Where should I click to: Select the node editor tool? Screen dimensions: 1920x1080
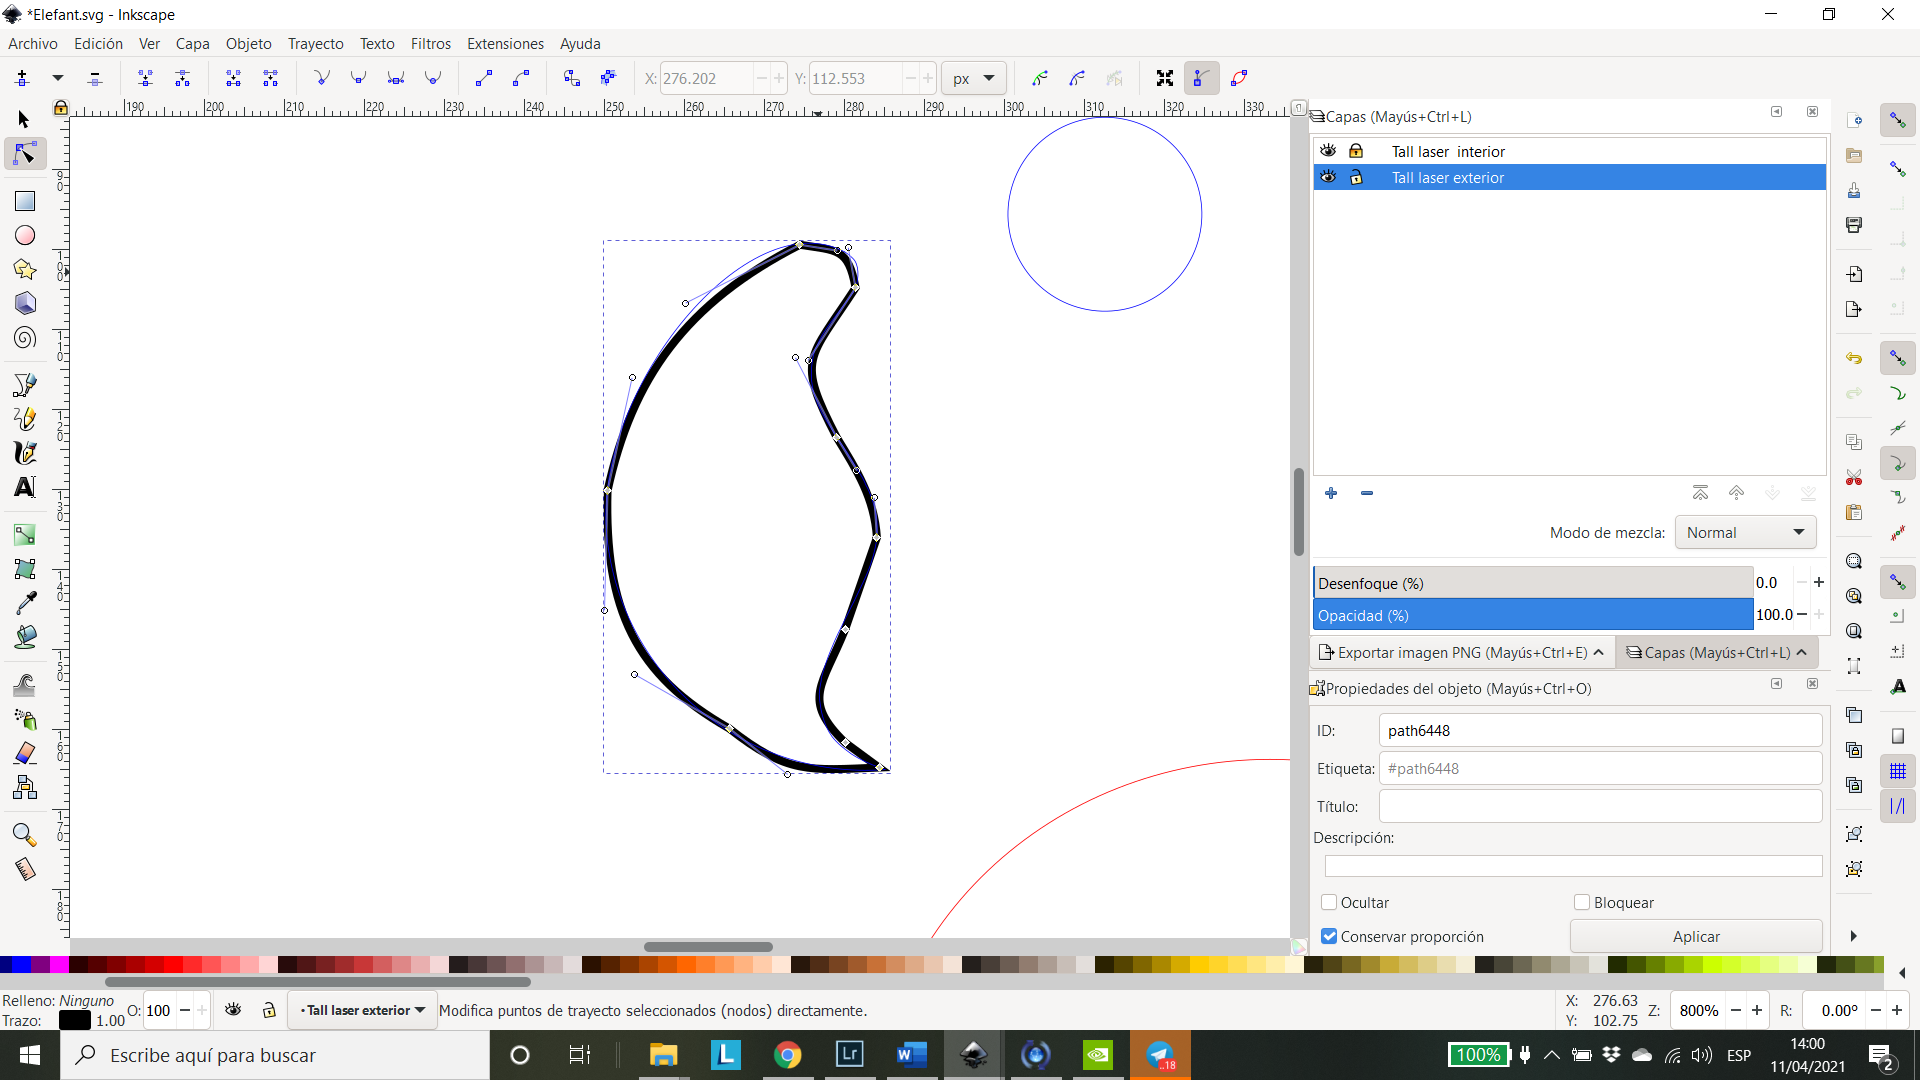point(24,154)
